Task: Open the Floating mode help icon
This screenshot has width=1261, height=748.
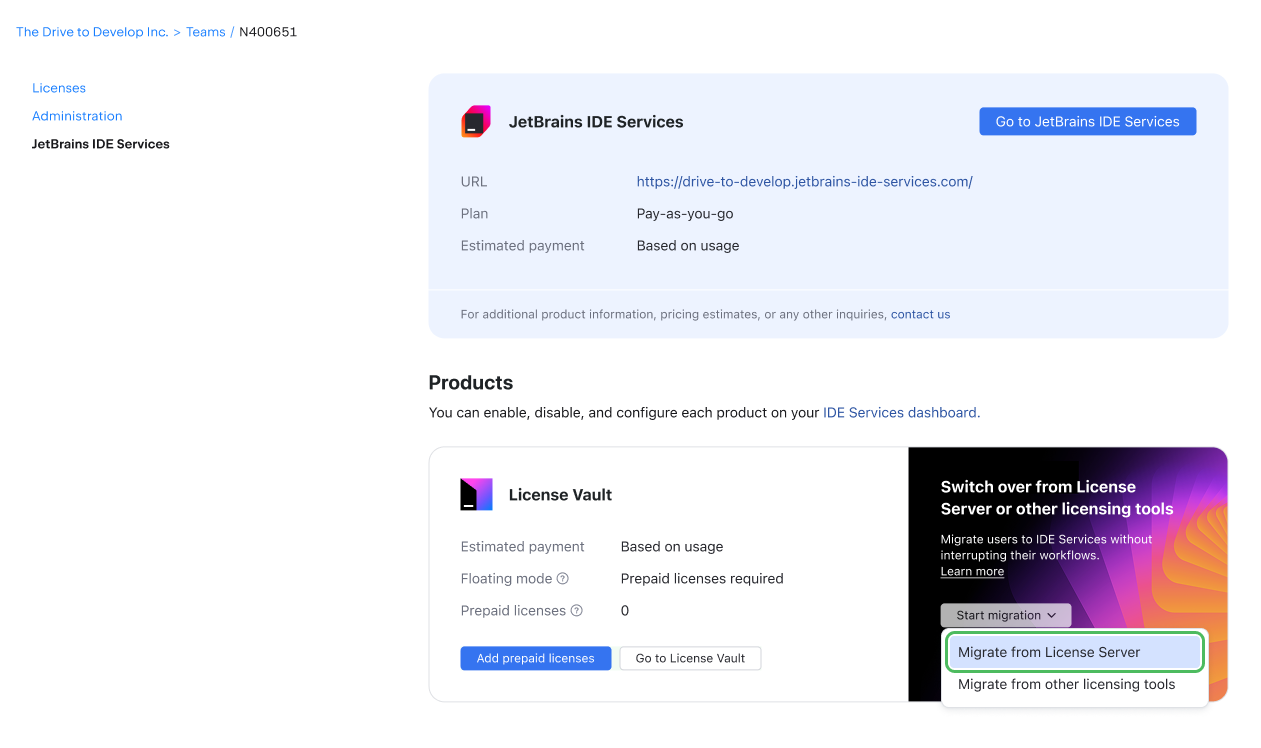Action: (x=561, y=578)
